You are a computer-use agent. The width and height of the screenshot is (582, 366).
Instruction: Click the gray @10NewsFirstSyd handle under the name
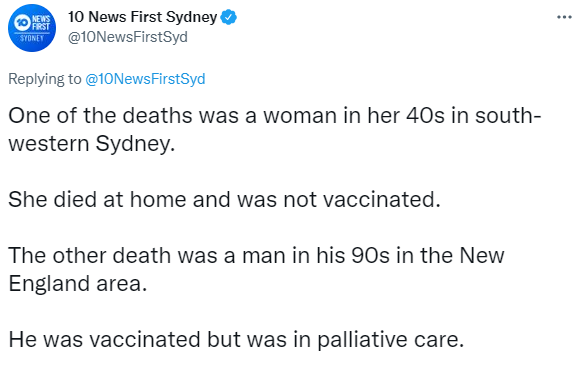coord(128,37)
